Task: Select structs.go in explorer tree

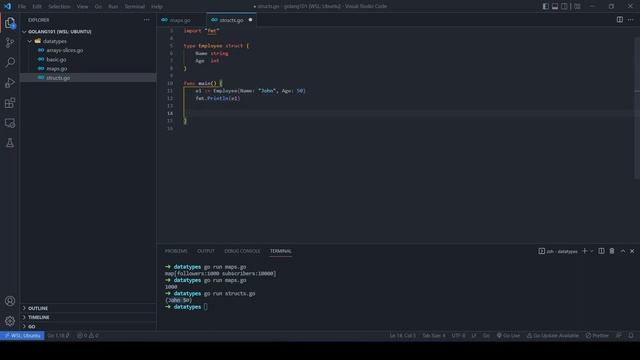Action: tap(88, 78)
